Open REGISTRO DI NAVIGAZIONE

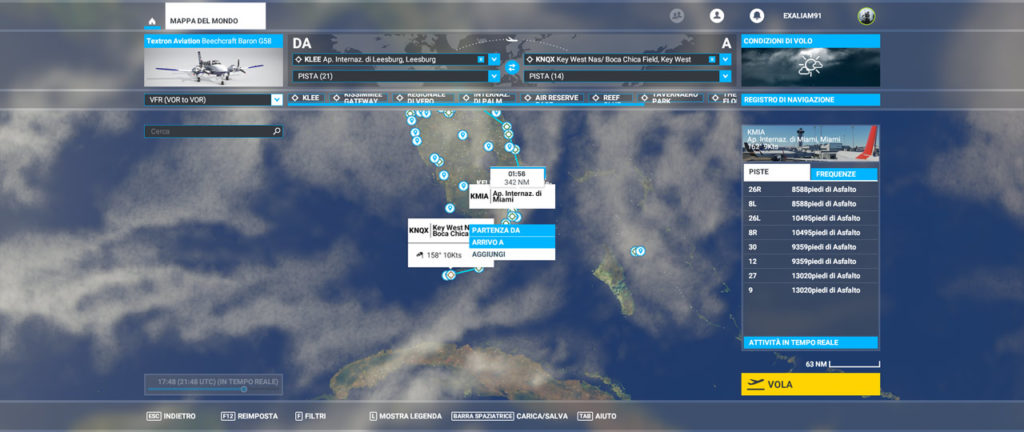coord(810,100)
